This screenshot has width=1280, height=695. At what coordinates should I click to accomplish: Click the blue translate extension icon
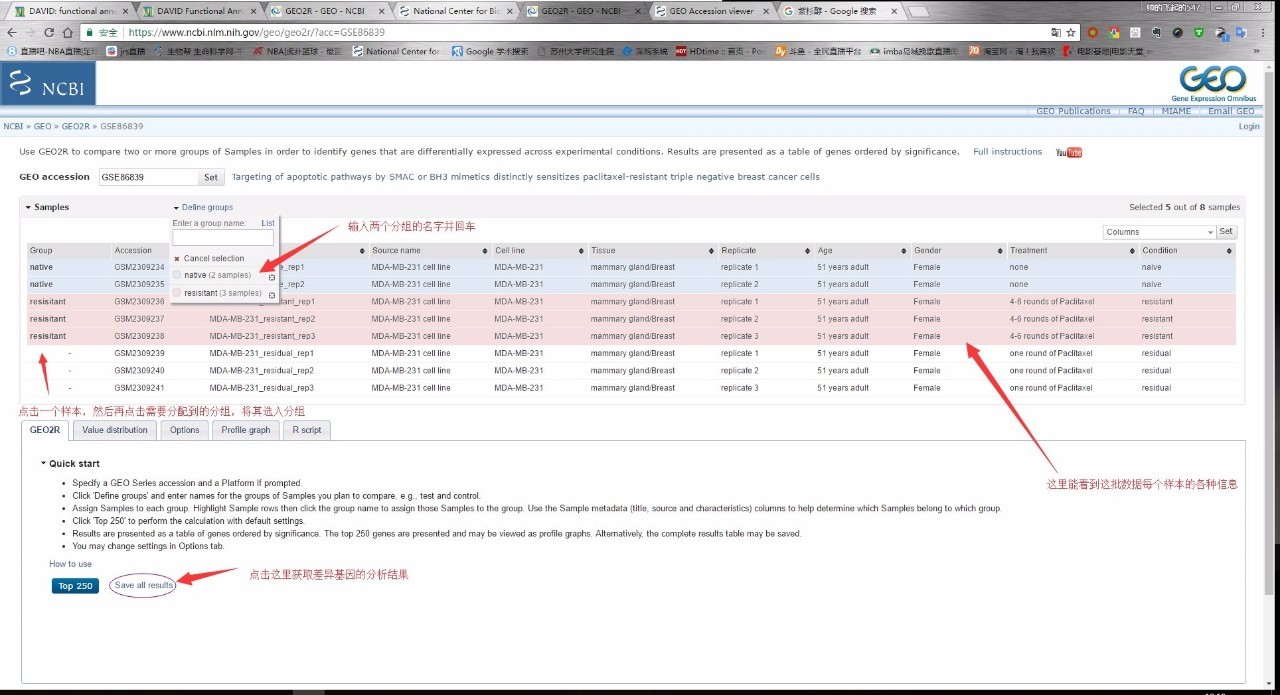pos(1242,32)
